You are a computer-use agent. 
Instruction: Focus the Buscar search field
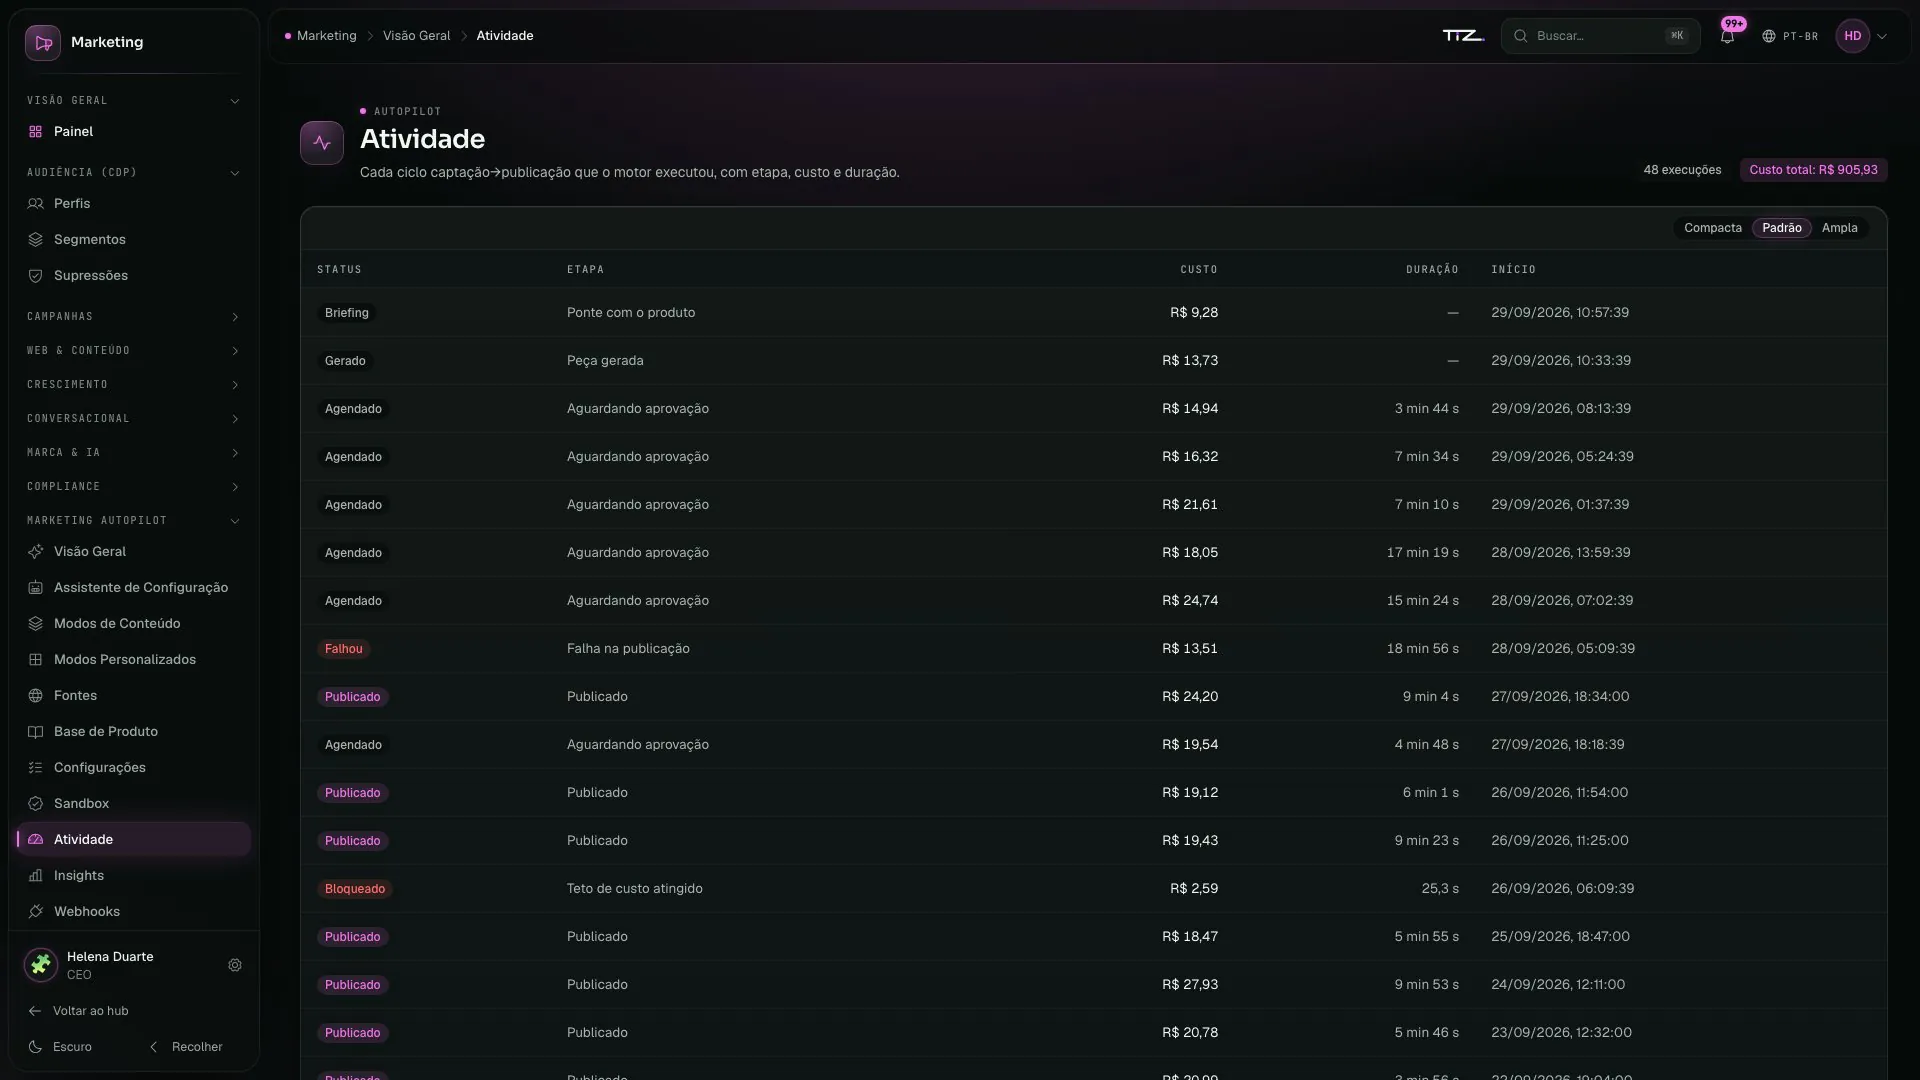[1600, 36]
